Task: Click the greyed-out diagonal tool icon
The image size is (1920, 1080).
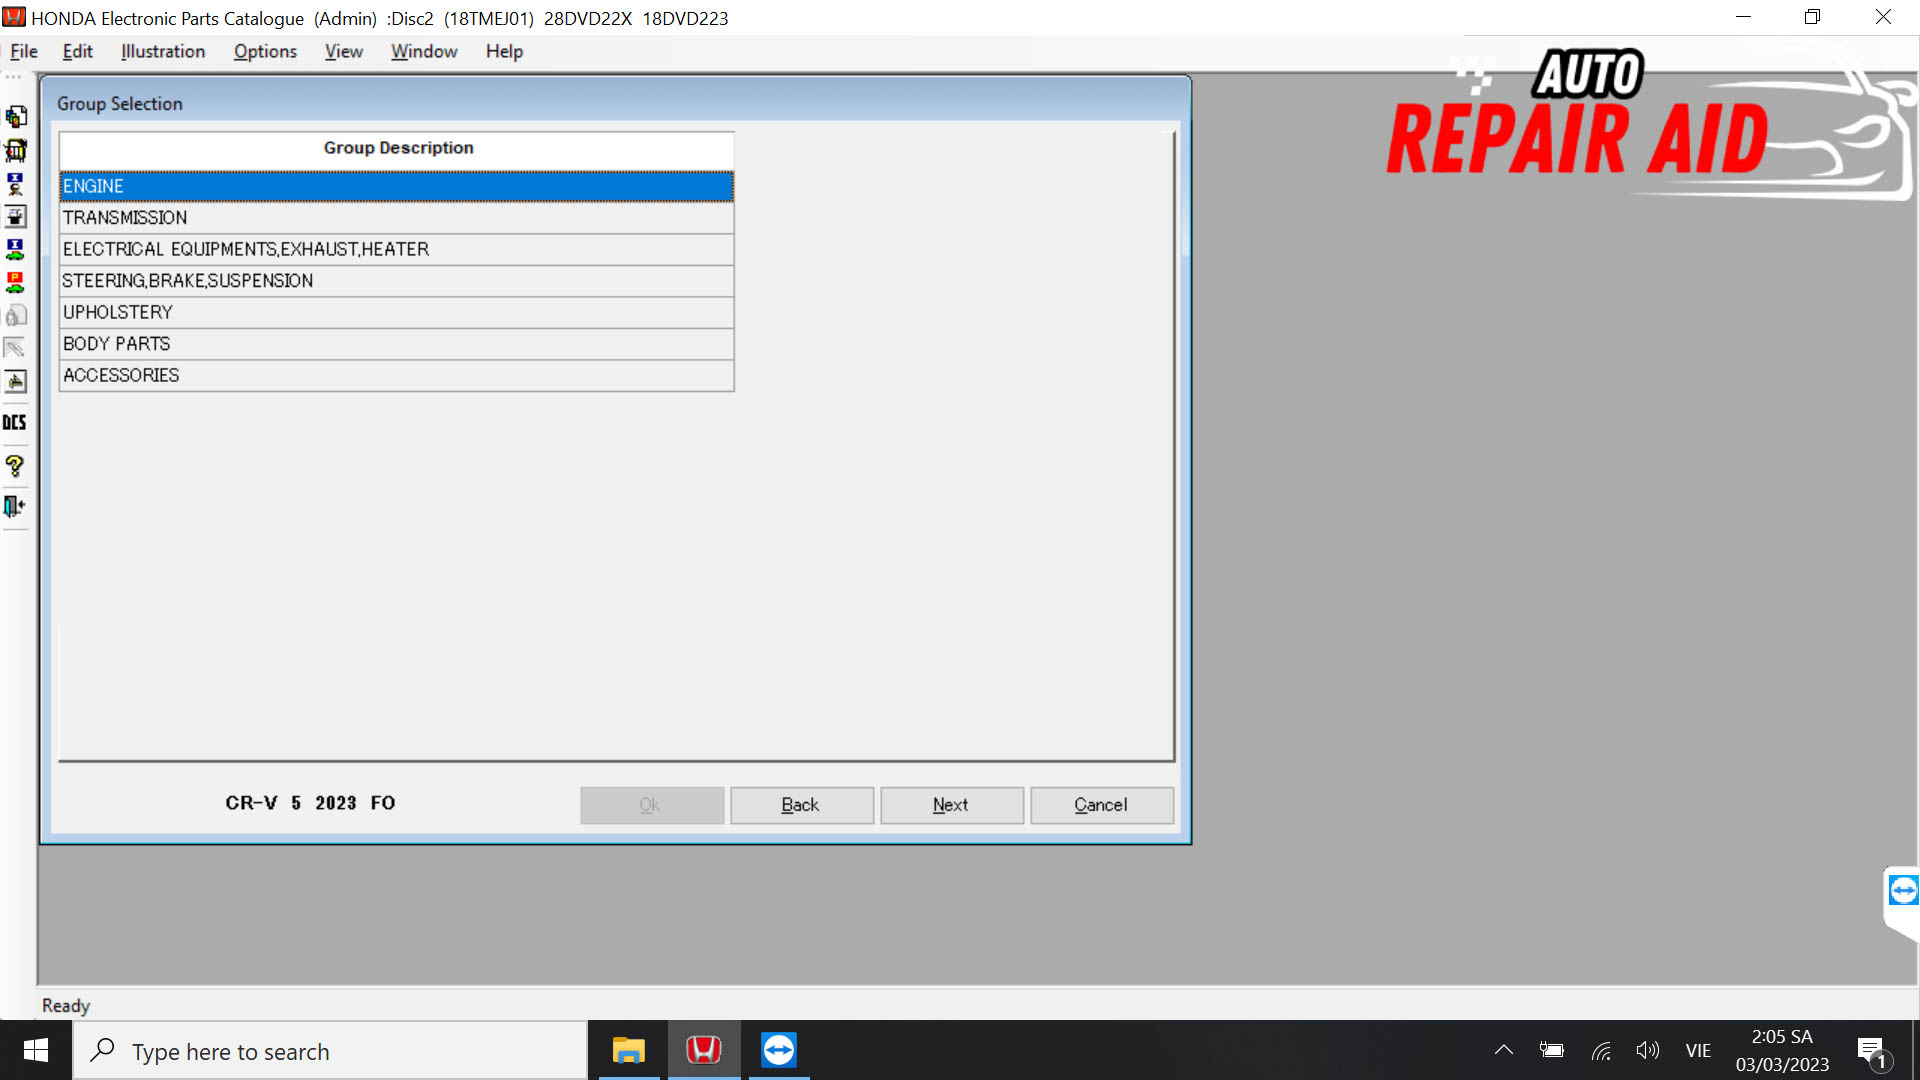Action: coord(15,348)
